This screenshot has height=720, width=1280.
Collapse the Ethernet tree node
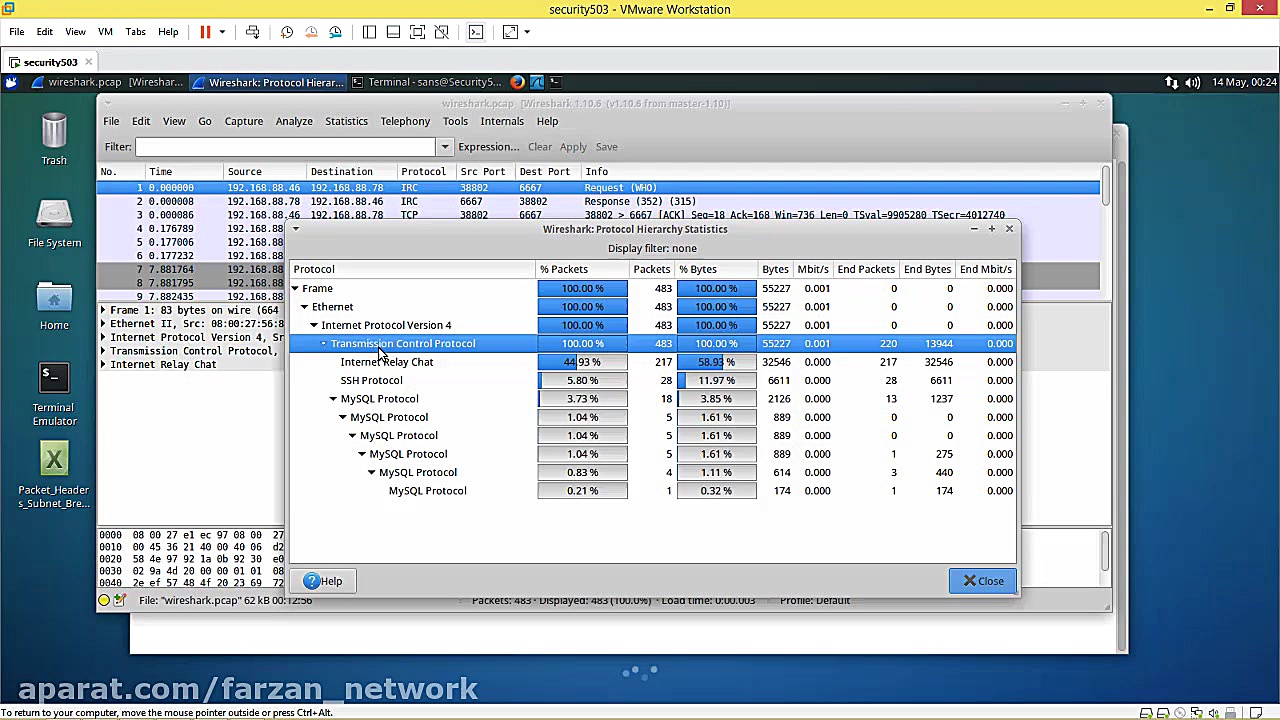point(305,307)
